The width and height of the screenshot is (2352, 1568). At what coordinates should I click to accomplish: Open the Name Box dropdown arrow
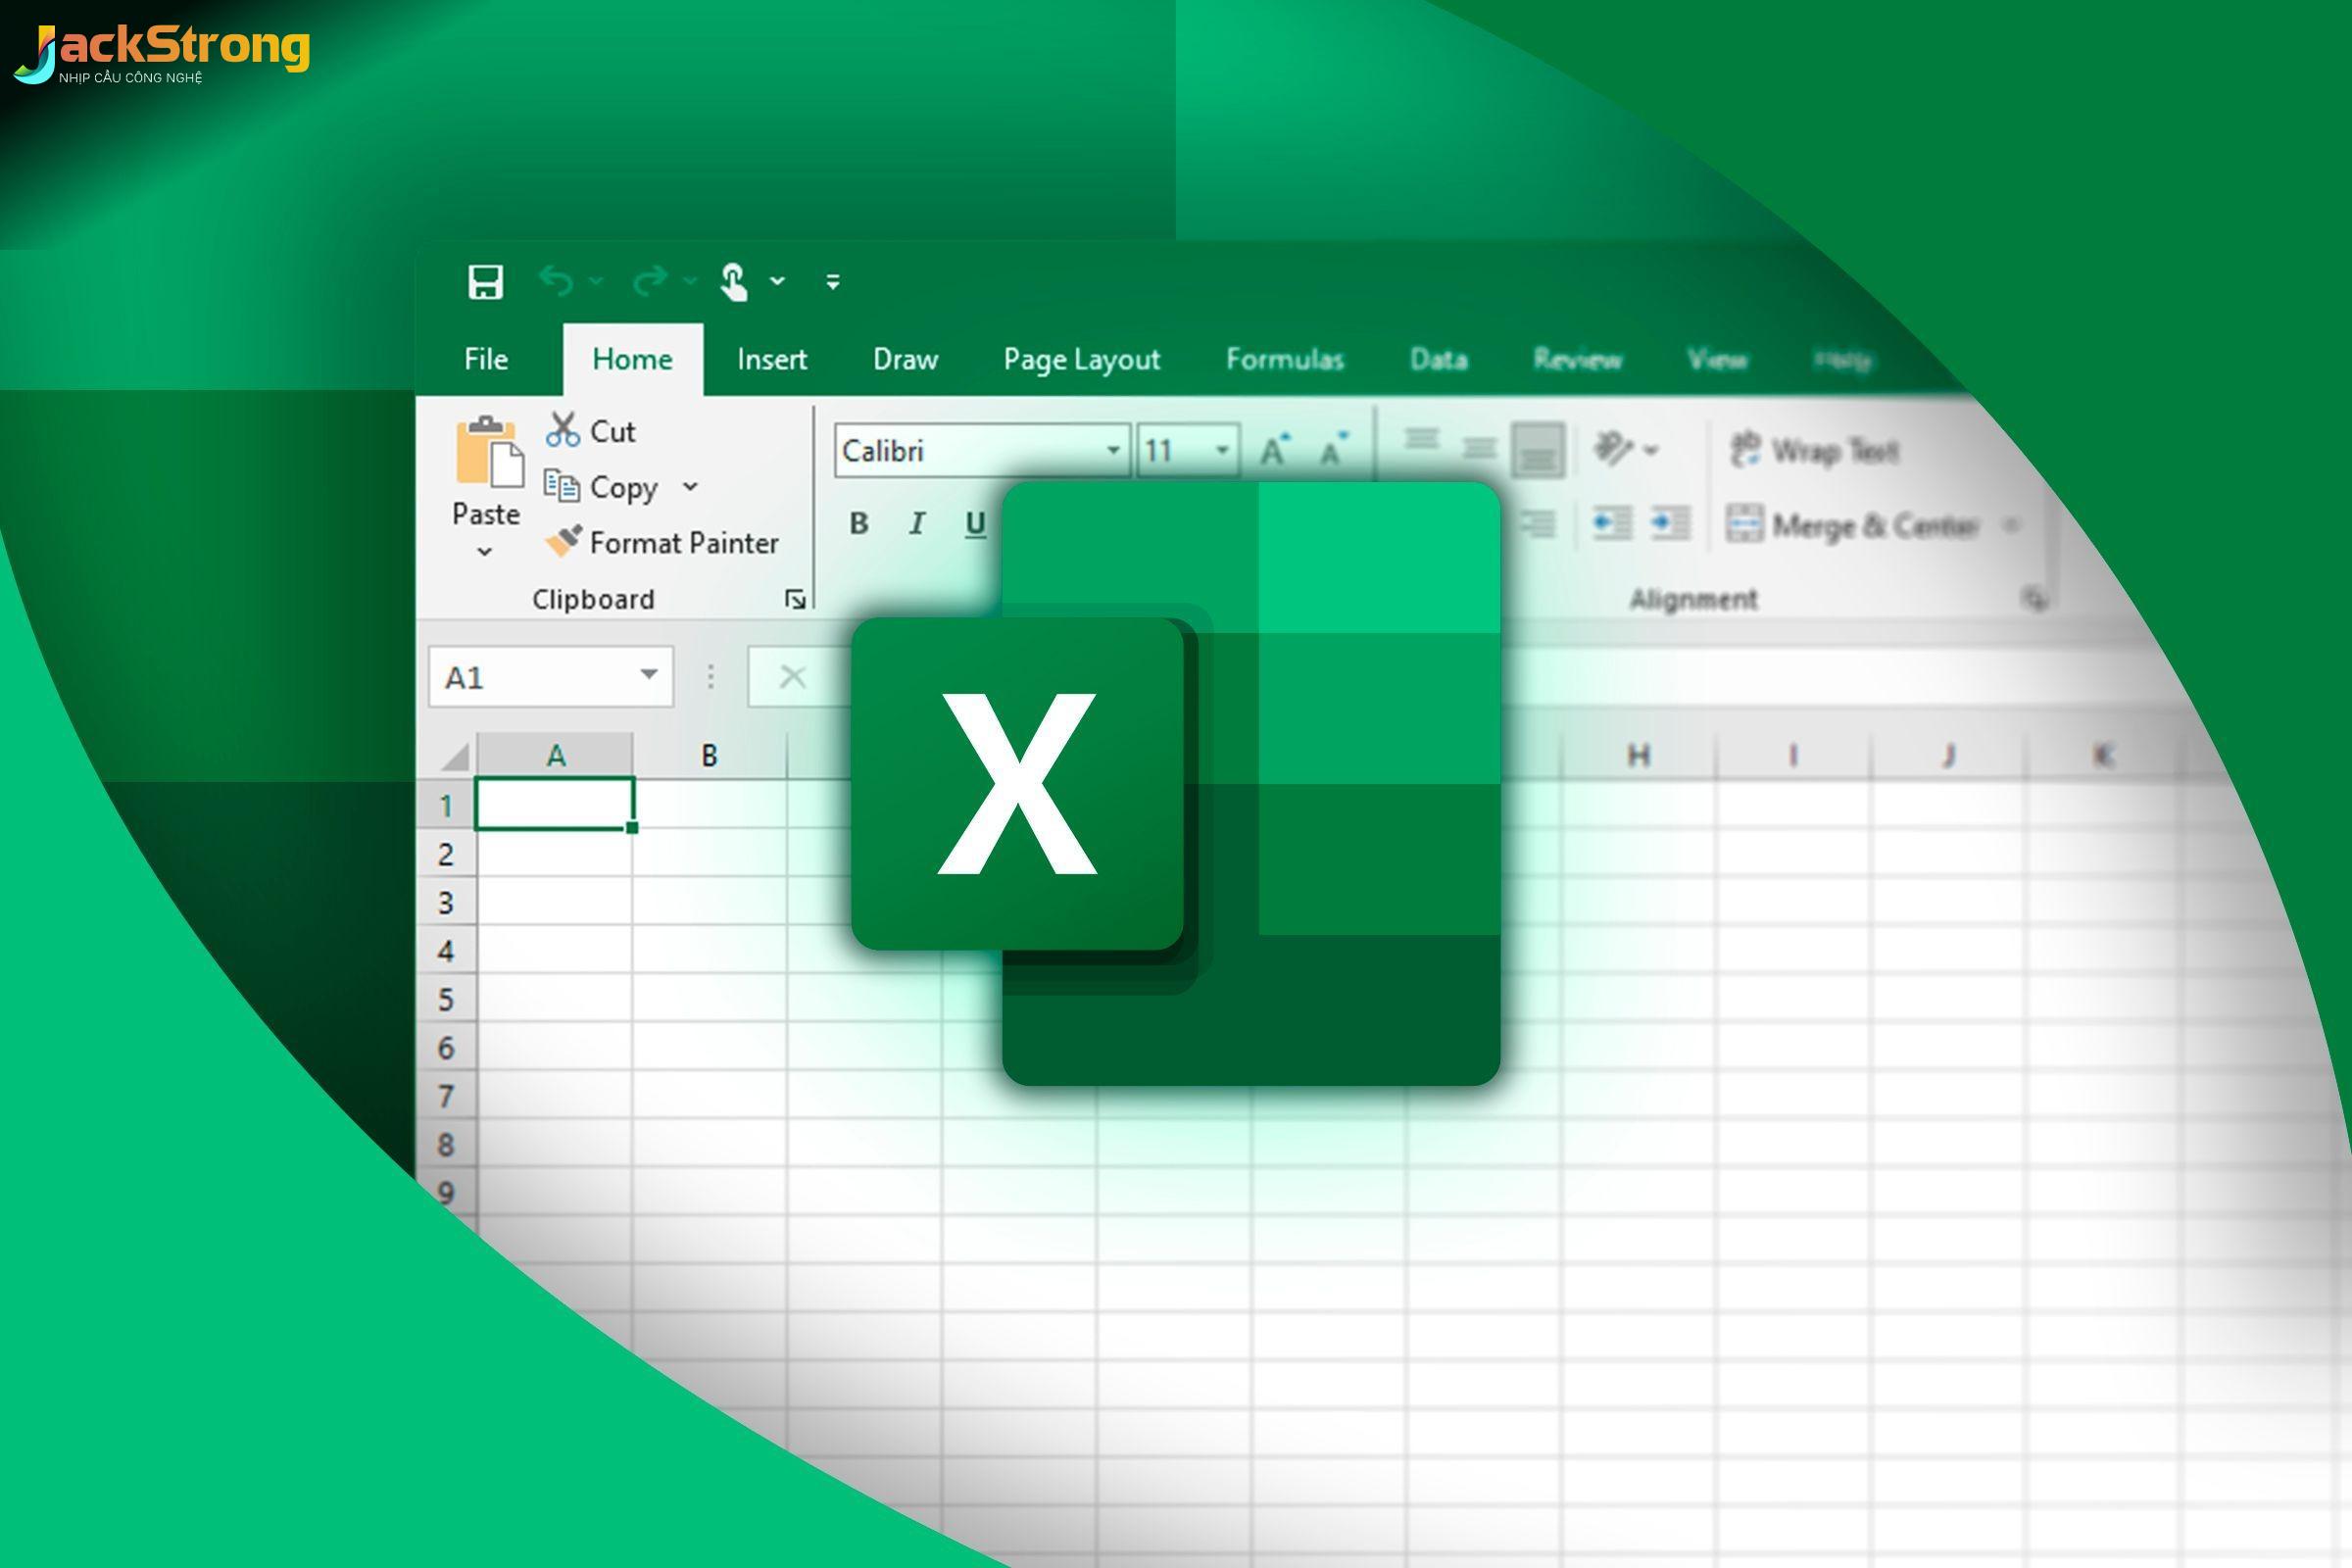[x=649, y=675]
